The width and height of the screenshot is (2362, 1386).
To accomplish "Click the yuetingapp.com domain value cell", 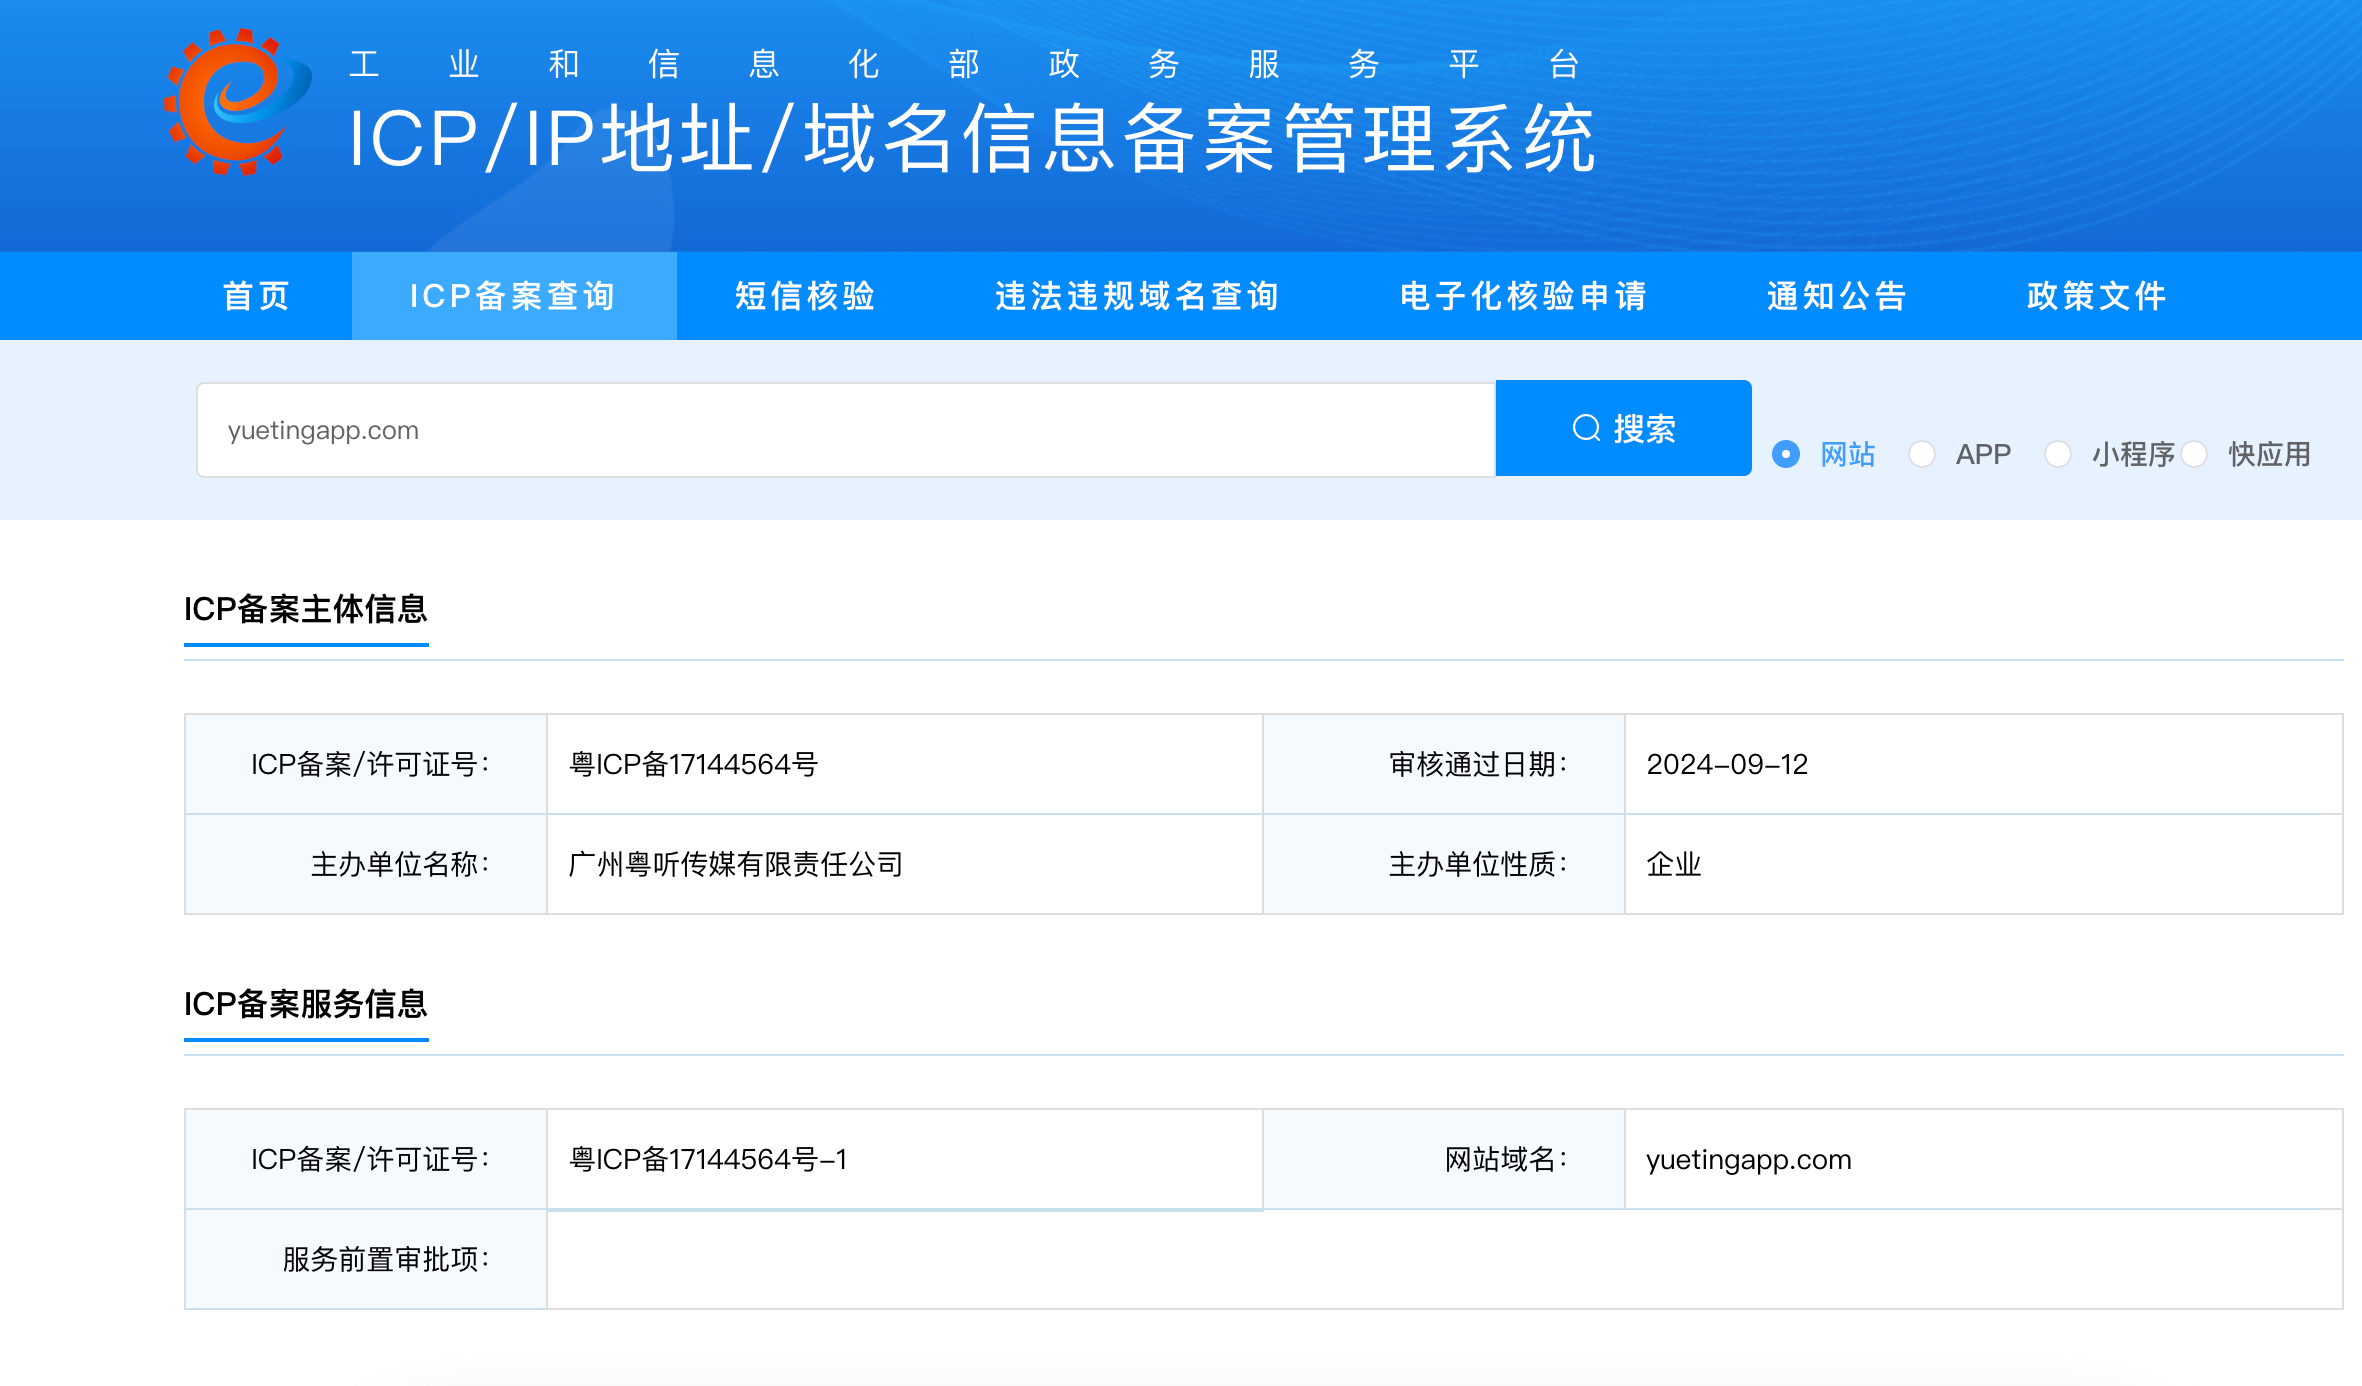I will (1749, 1159).
